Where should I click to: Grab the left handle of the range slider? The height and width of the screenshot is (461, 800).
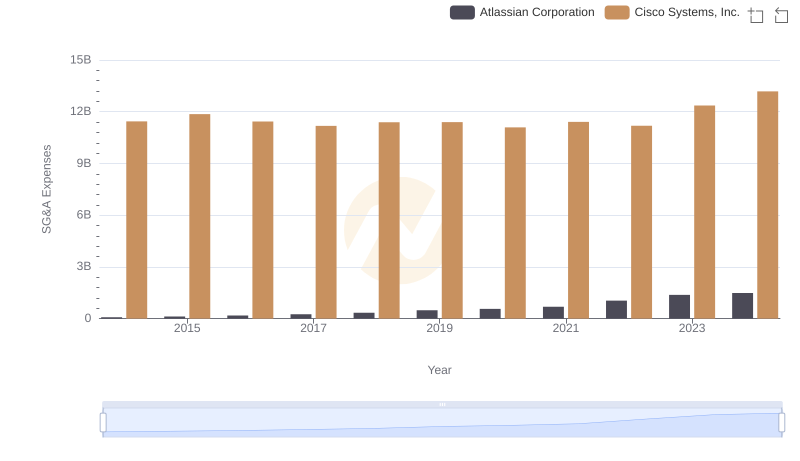tap(103, 422)
